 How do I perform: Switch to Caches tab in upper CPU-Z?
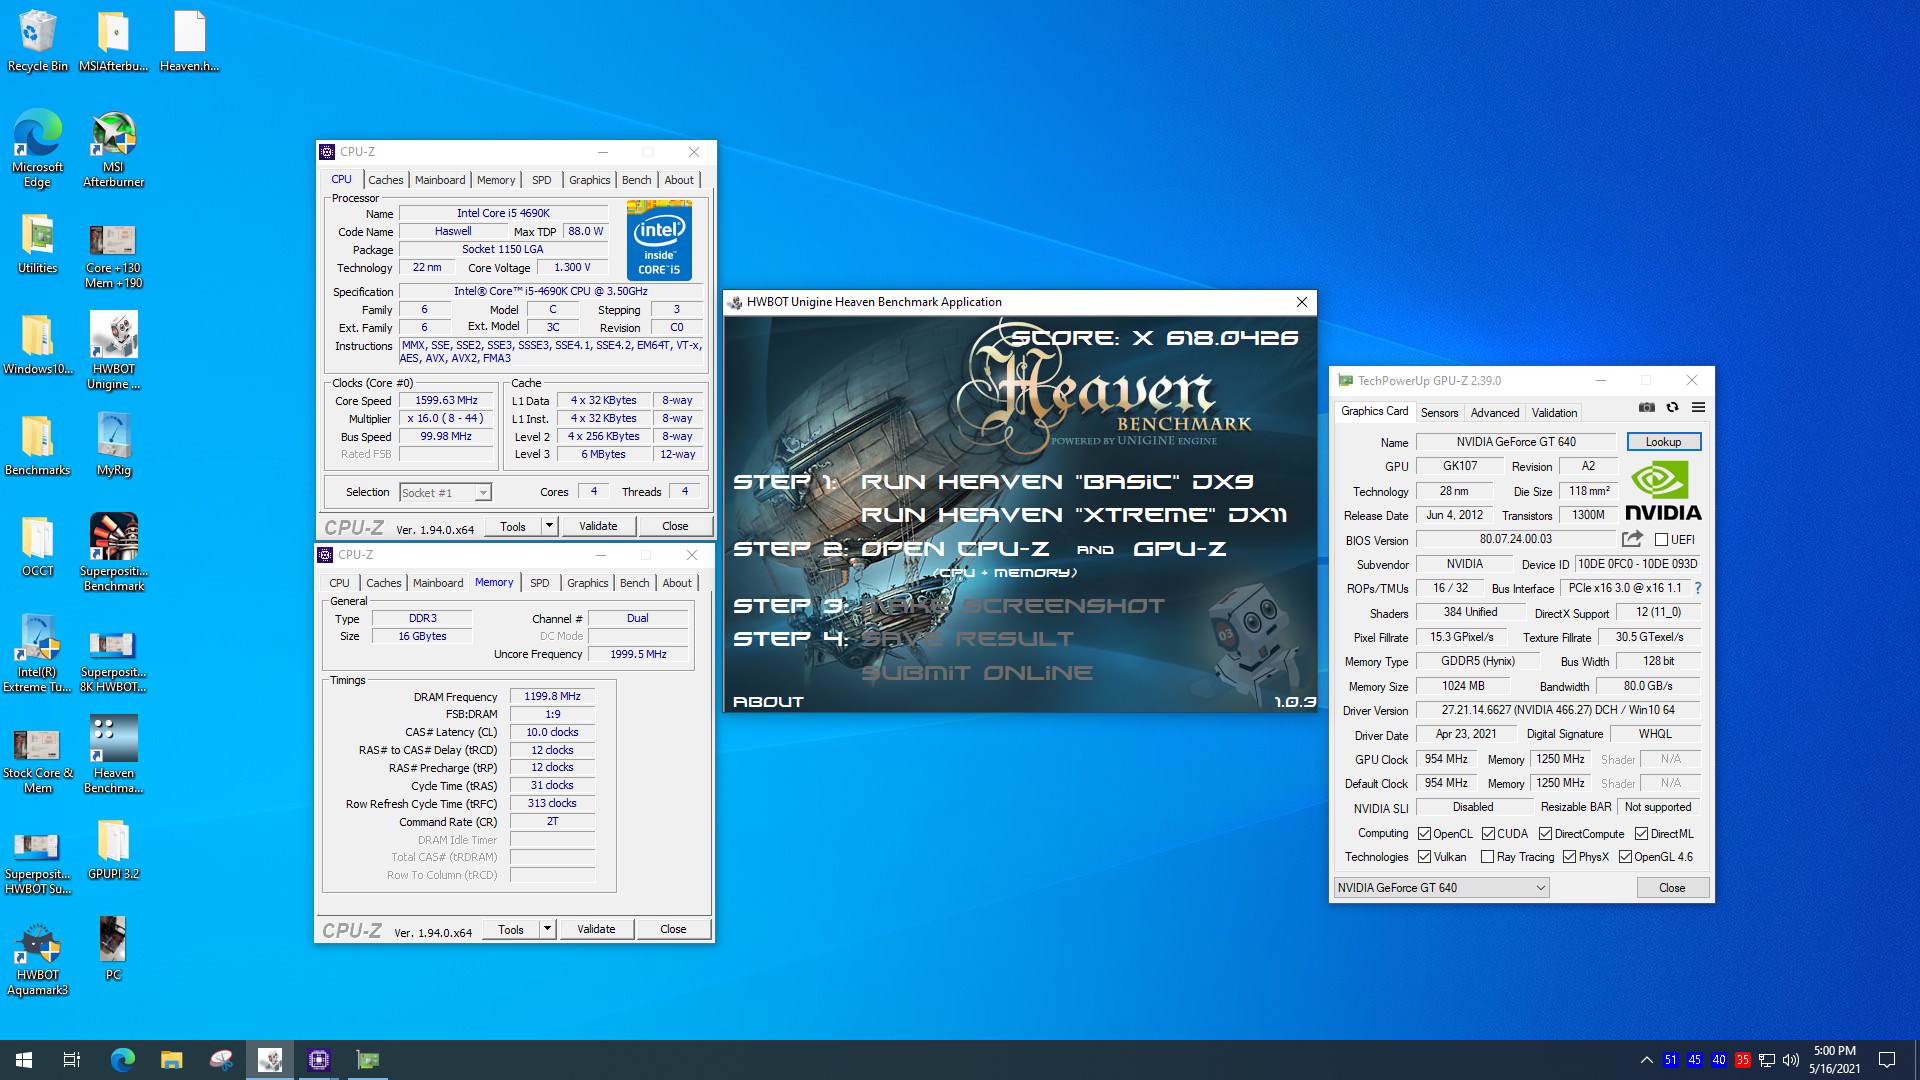[x=385, y=180]
